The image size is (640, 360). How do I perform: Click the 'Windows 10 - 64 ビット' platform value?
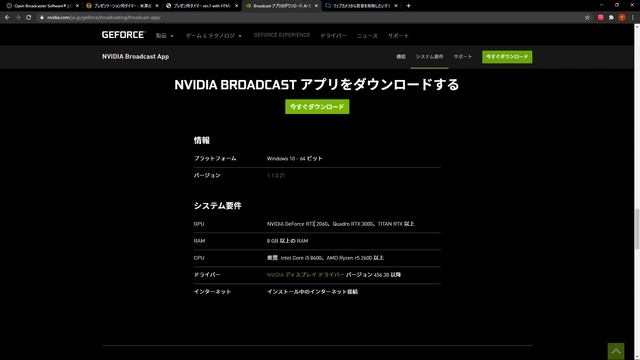tap(295, 158)
